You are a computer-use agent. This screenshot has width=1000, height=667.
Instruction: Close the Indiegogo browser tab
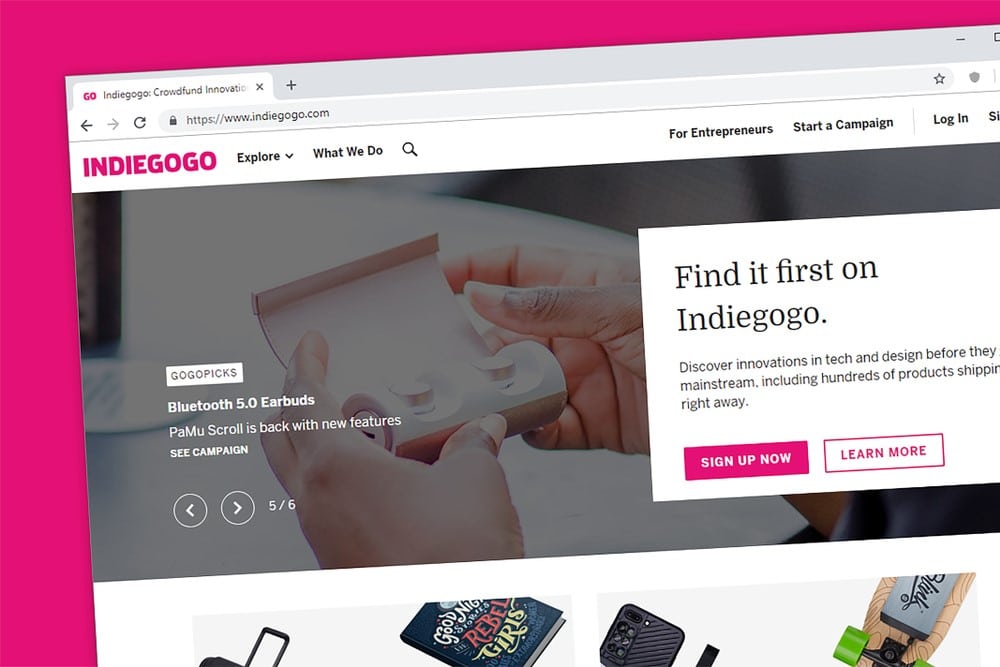[x=260, y=87]
